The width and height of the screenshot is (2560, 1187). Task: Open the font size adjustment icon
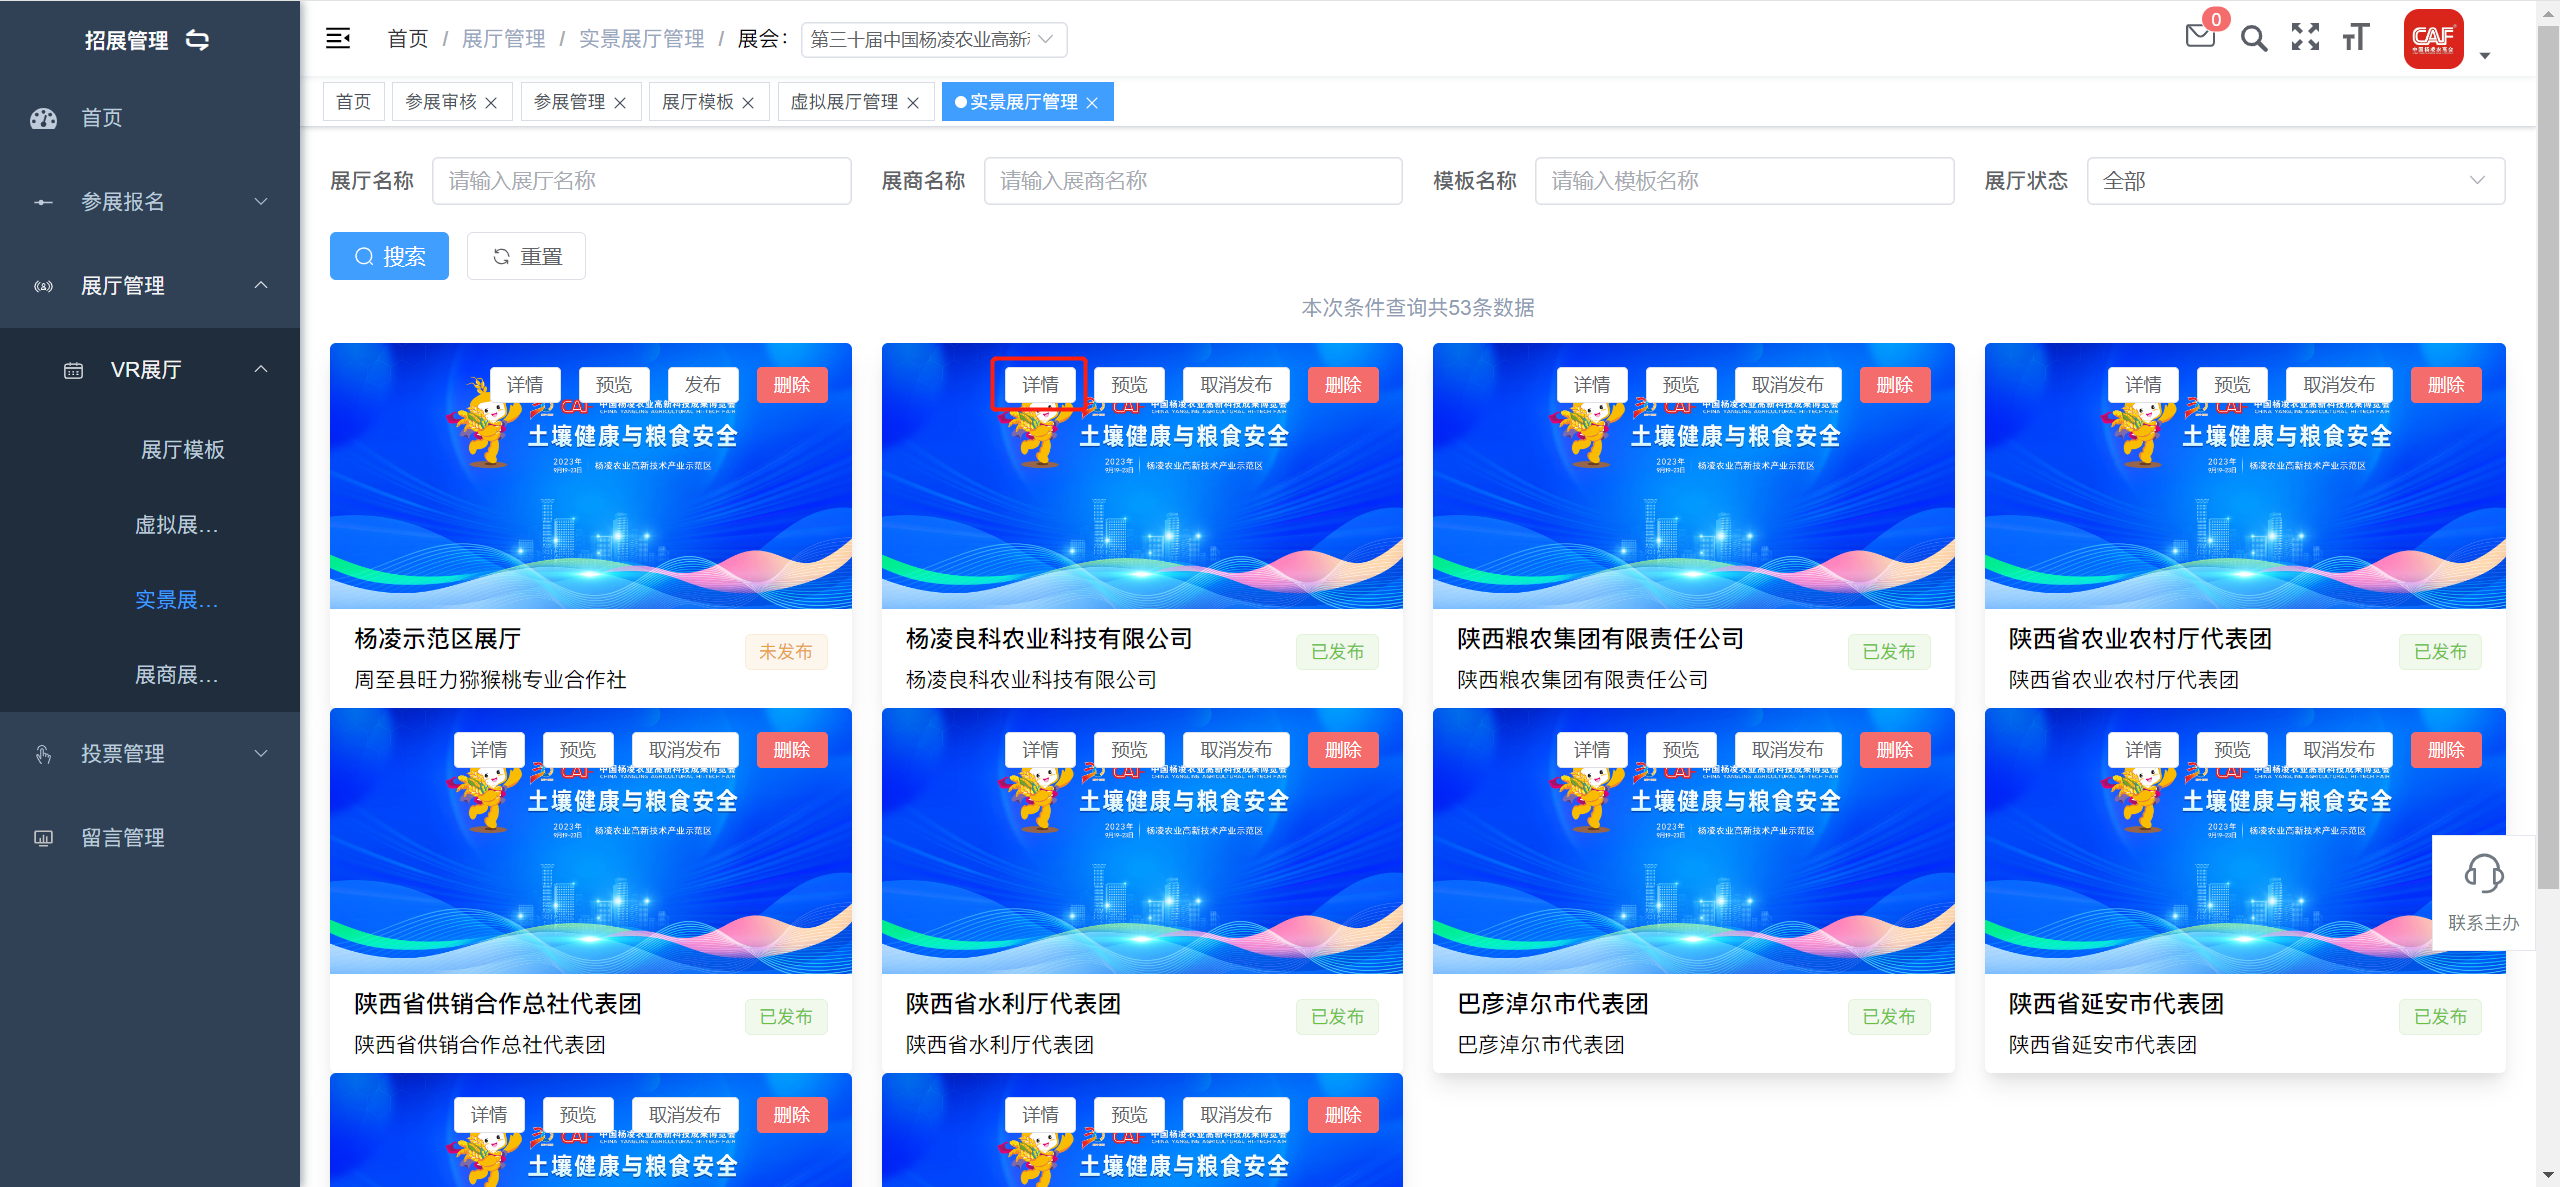click(2356, 37)
